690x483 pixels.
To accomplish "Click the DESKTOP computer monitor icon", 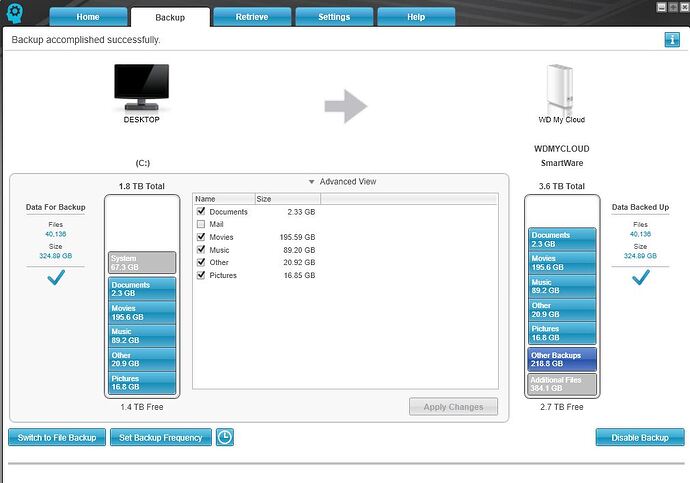I will click(142, 88).
